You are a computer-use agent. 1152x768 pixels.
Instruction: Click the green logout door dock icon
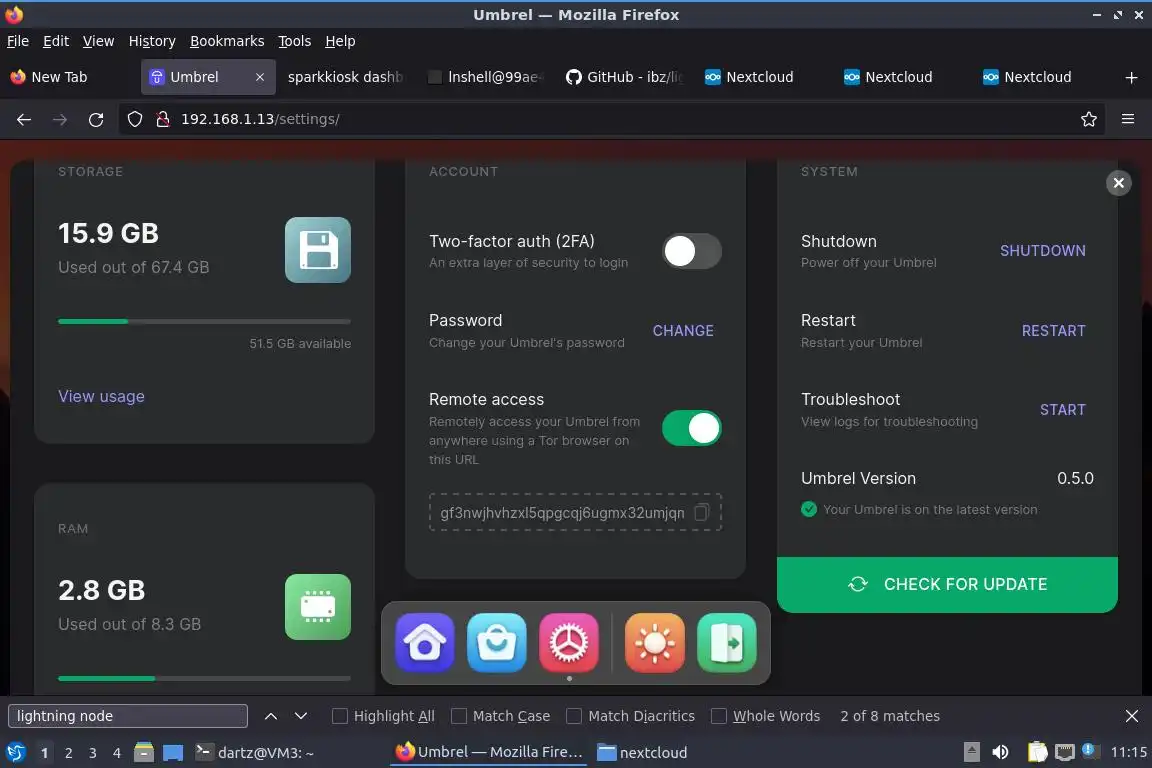coord(727,643)
